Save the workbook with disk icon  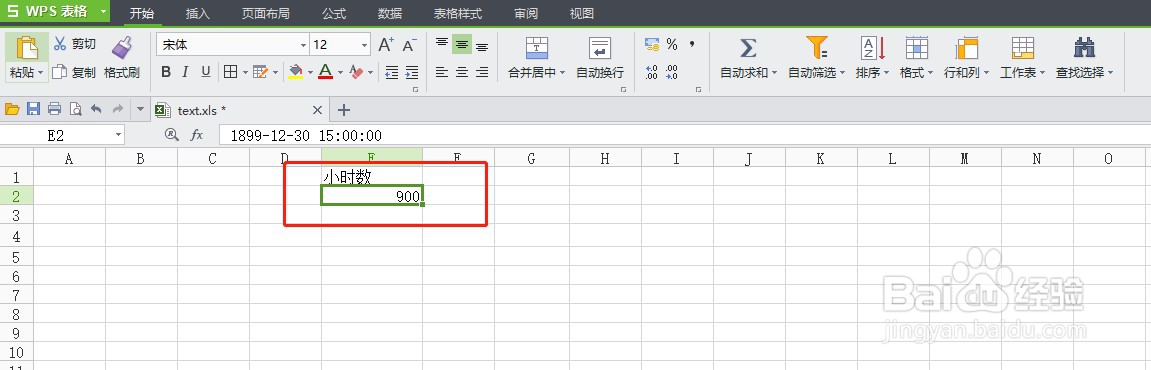coord(33,109)
